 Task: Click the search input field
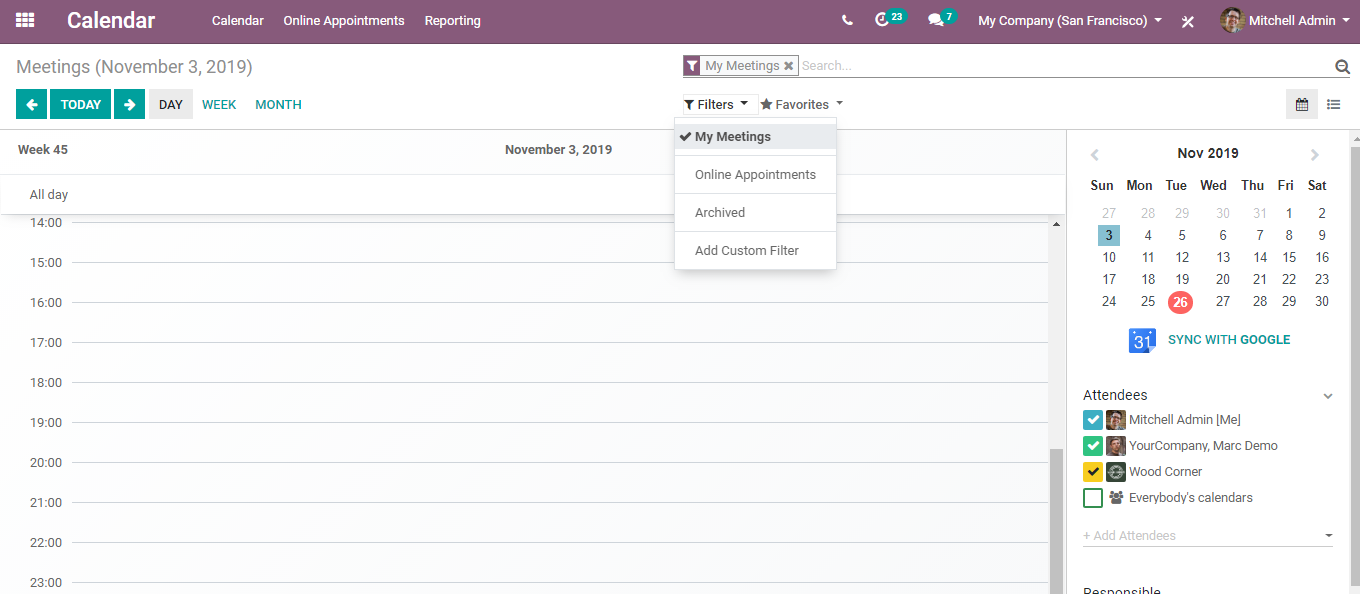pos(1065,66)
